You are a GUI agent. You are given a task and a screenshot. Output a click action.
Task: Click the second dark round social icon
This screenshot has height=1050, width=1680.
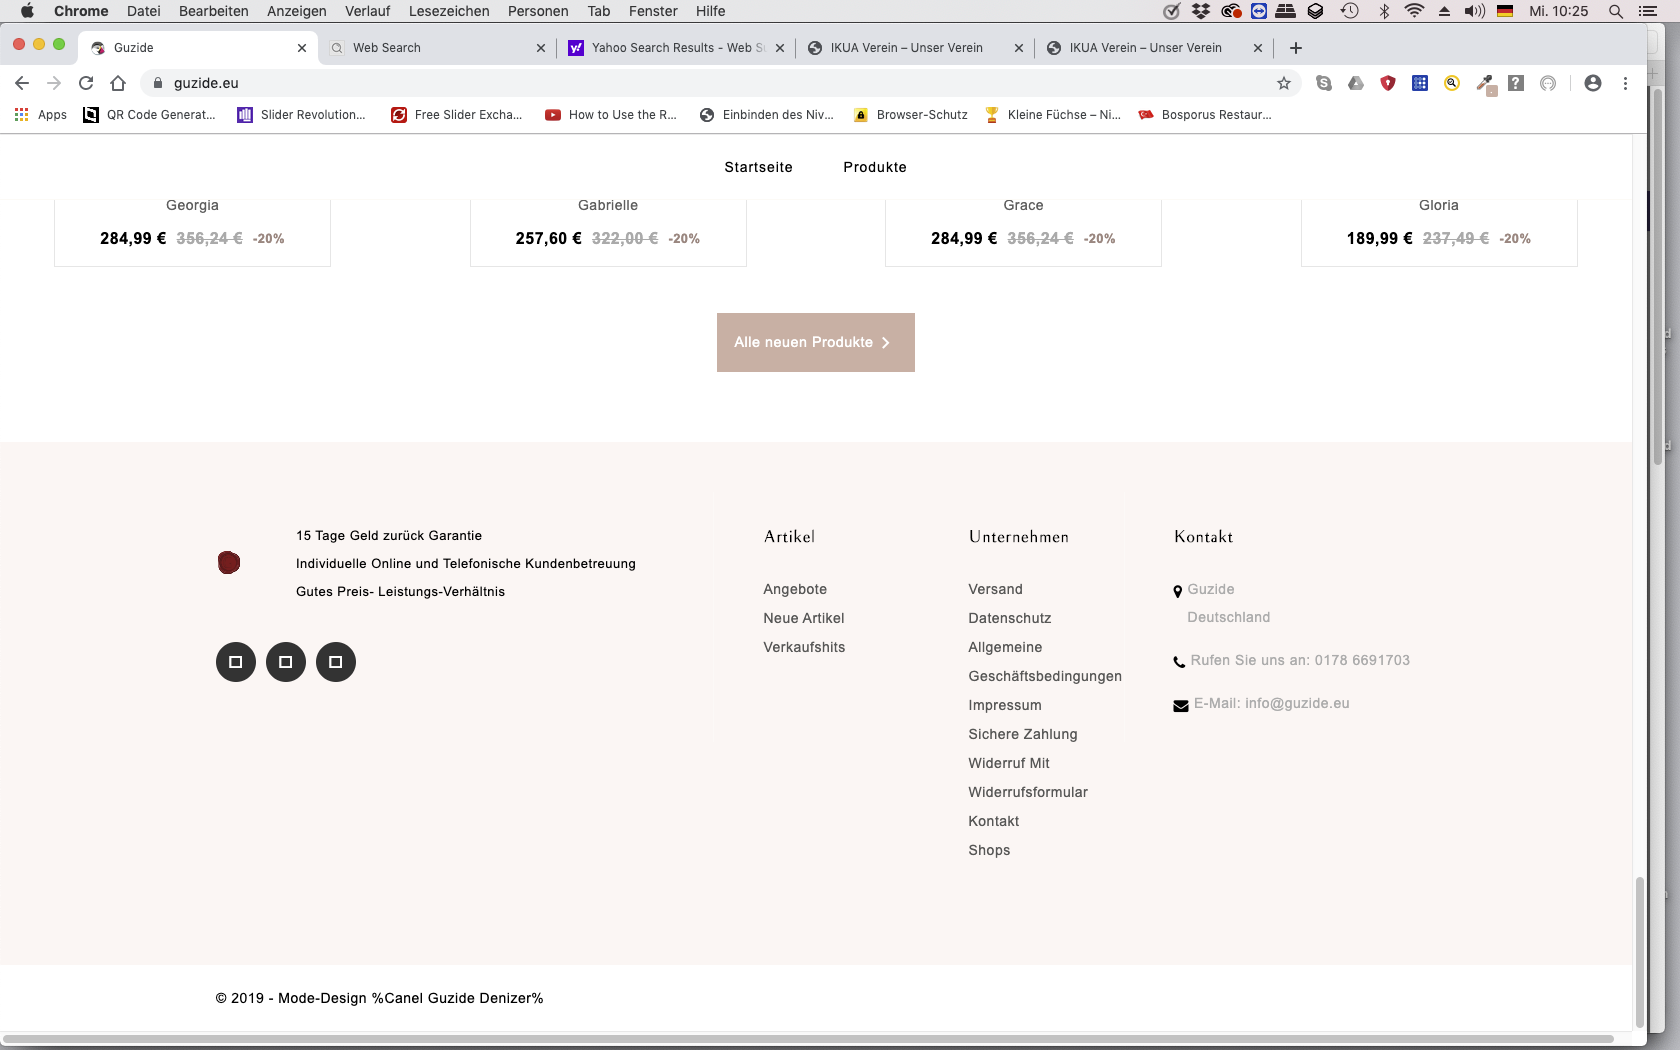click(286, 662)
